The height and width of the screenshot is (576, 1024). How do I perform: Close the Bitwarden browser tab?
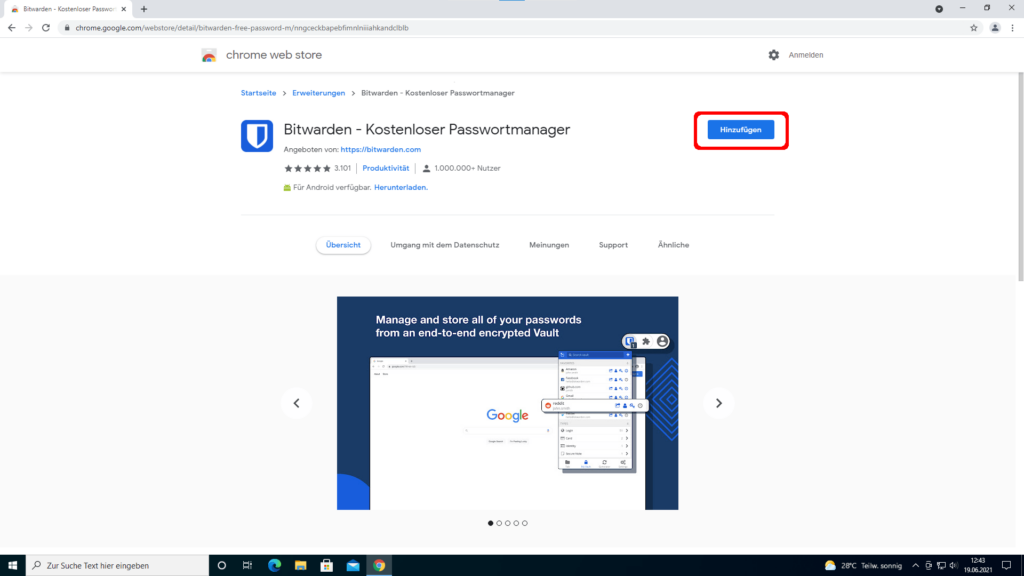click(123, 9)
